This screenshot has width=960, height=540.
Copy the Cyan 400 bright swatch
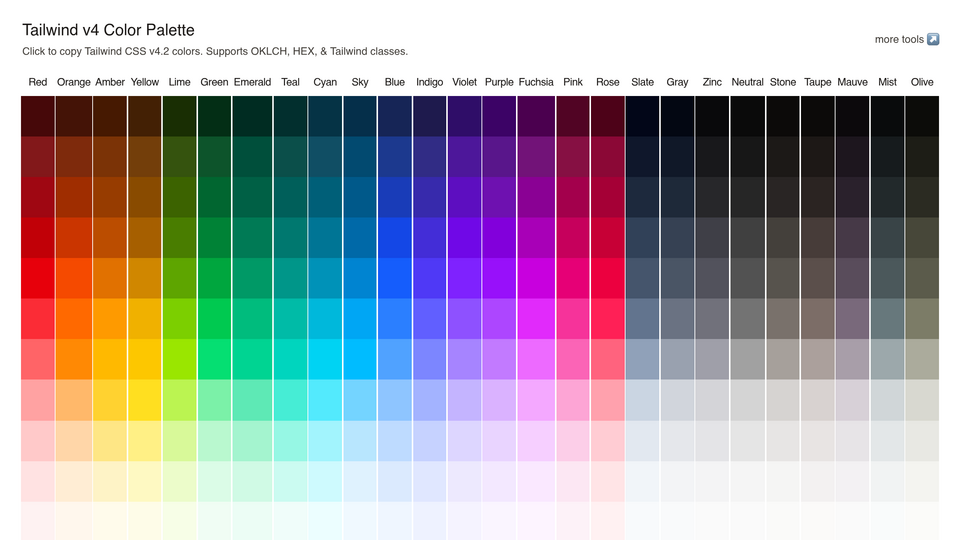point(325,359)
